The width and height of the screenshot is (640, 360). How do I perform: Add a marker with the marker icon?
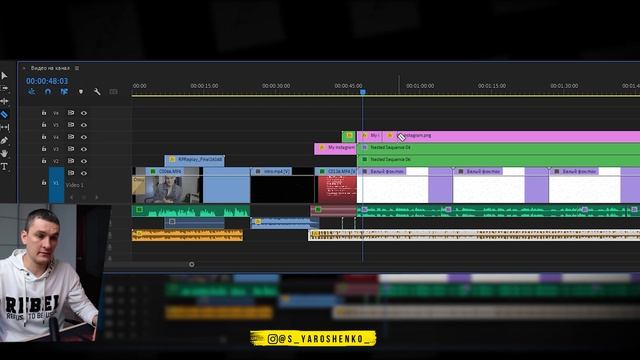pyautogui.click(x=81, y=92)
